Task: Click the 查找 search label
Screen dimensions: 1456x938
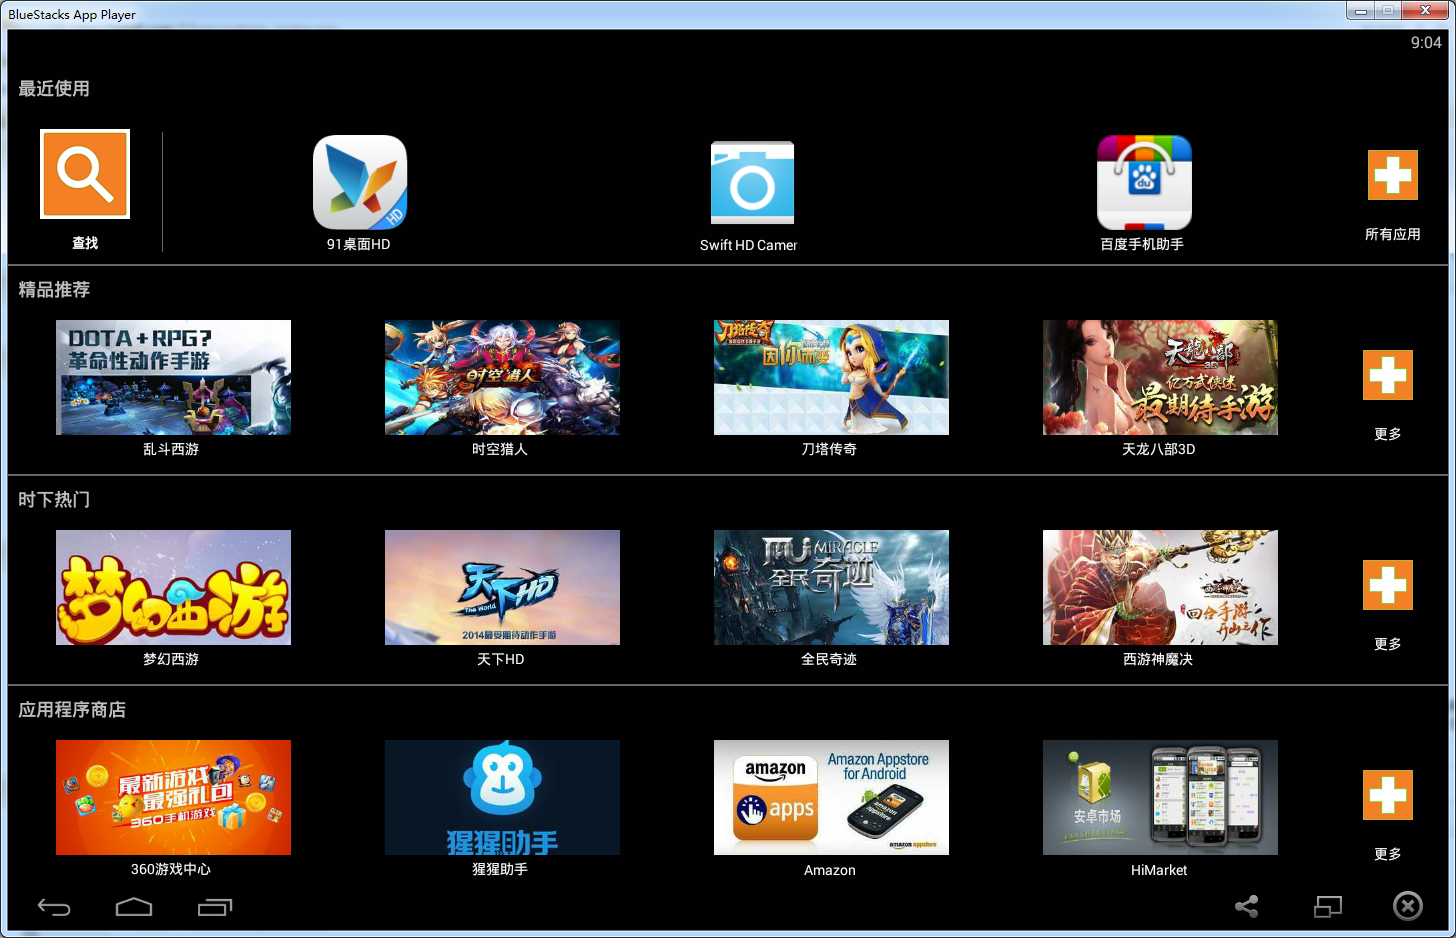Action: click(85, 243)
